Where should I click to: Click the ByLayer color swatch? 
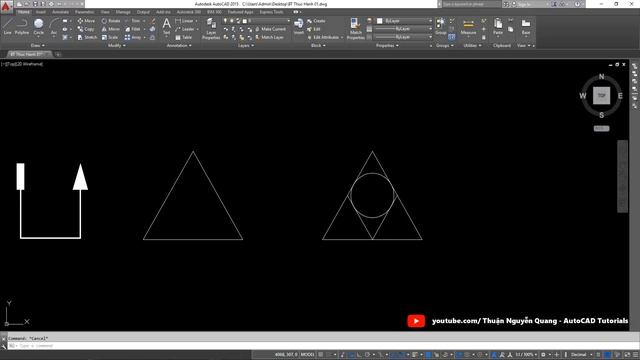coord(380,21)
